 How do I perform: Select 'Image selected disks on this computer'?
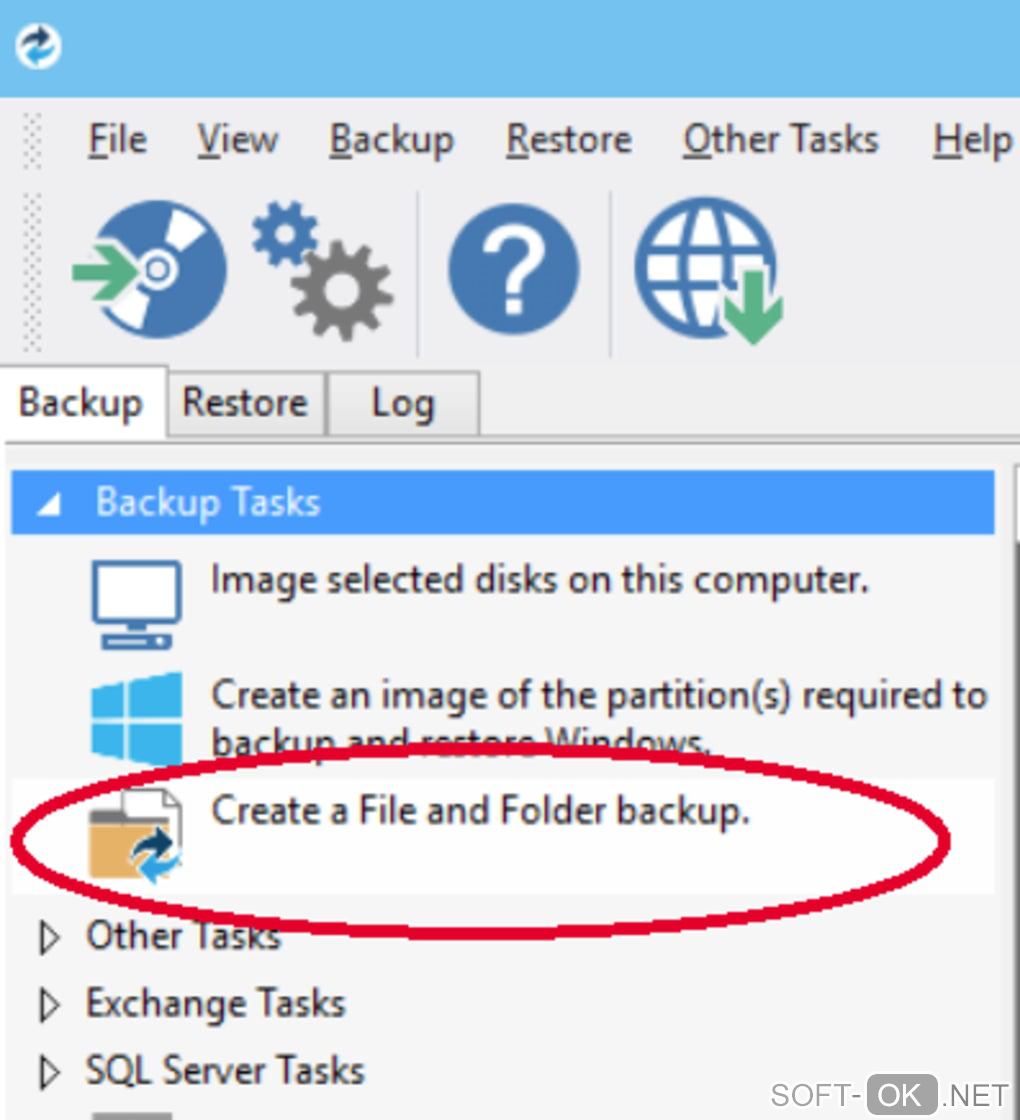pyautogui.click(x=539, y=580)
